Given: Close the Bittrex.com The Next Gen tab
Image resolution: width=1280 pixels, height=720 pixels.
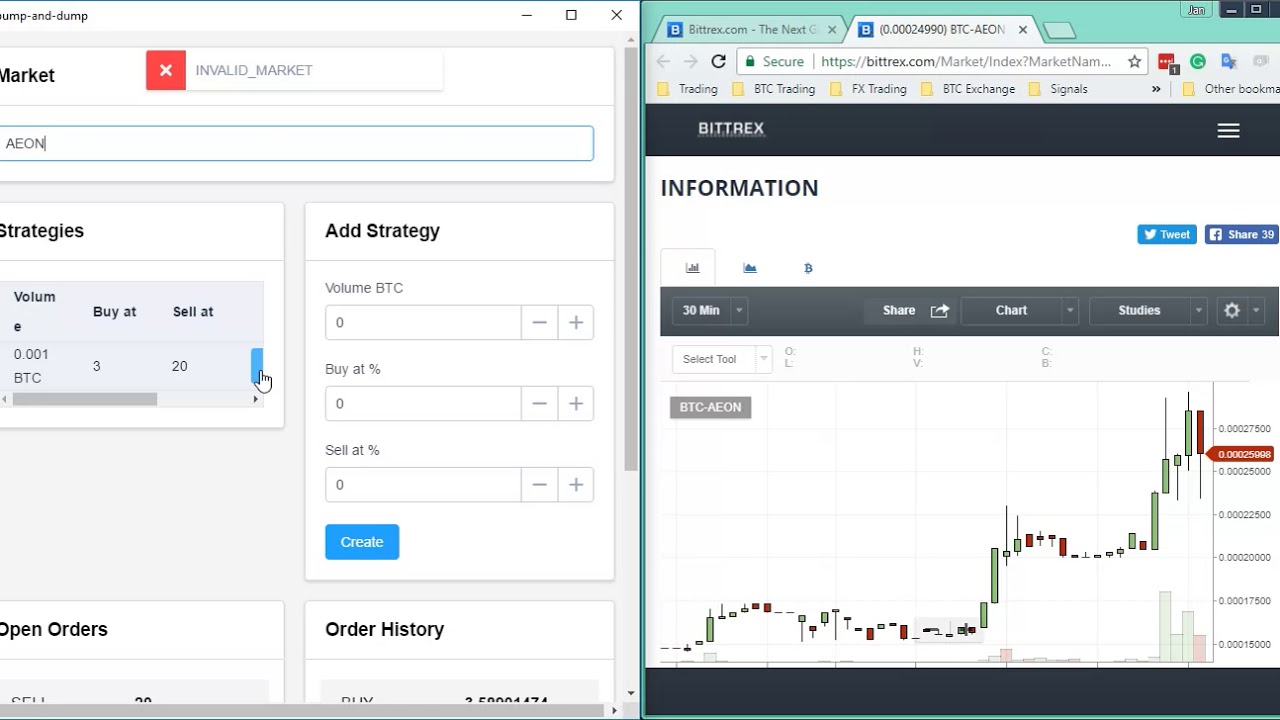Looking at the screenshot, I should tap(832, 30).
